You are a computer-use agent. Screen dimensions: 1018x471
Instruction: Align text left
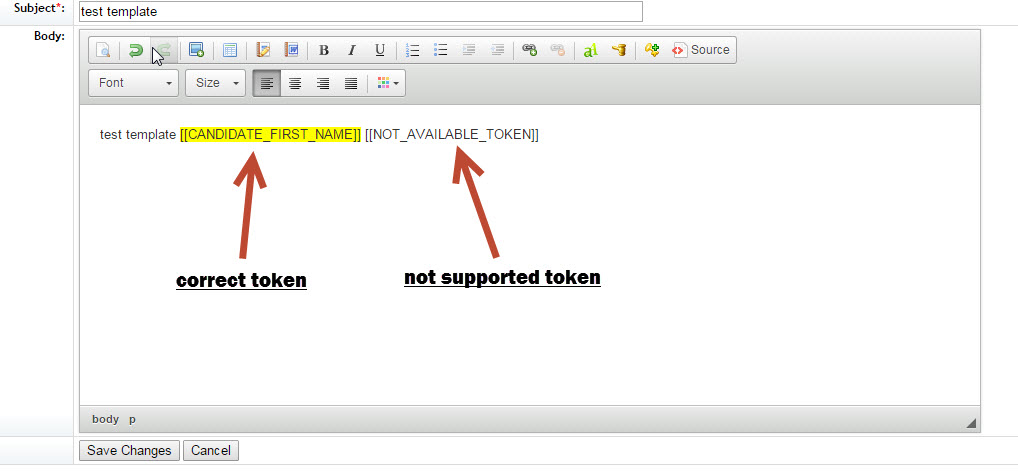pyautogui.click(x=267, y=83)
